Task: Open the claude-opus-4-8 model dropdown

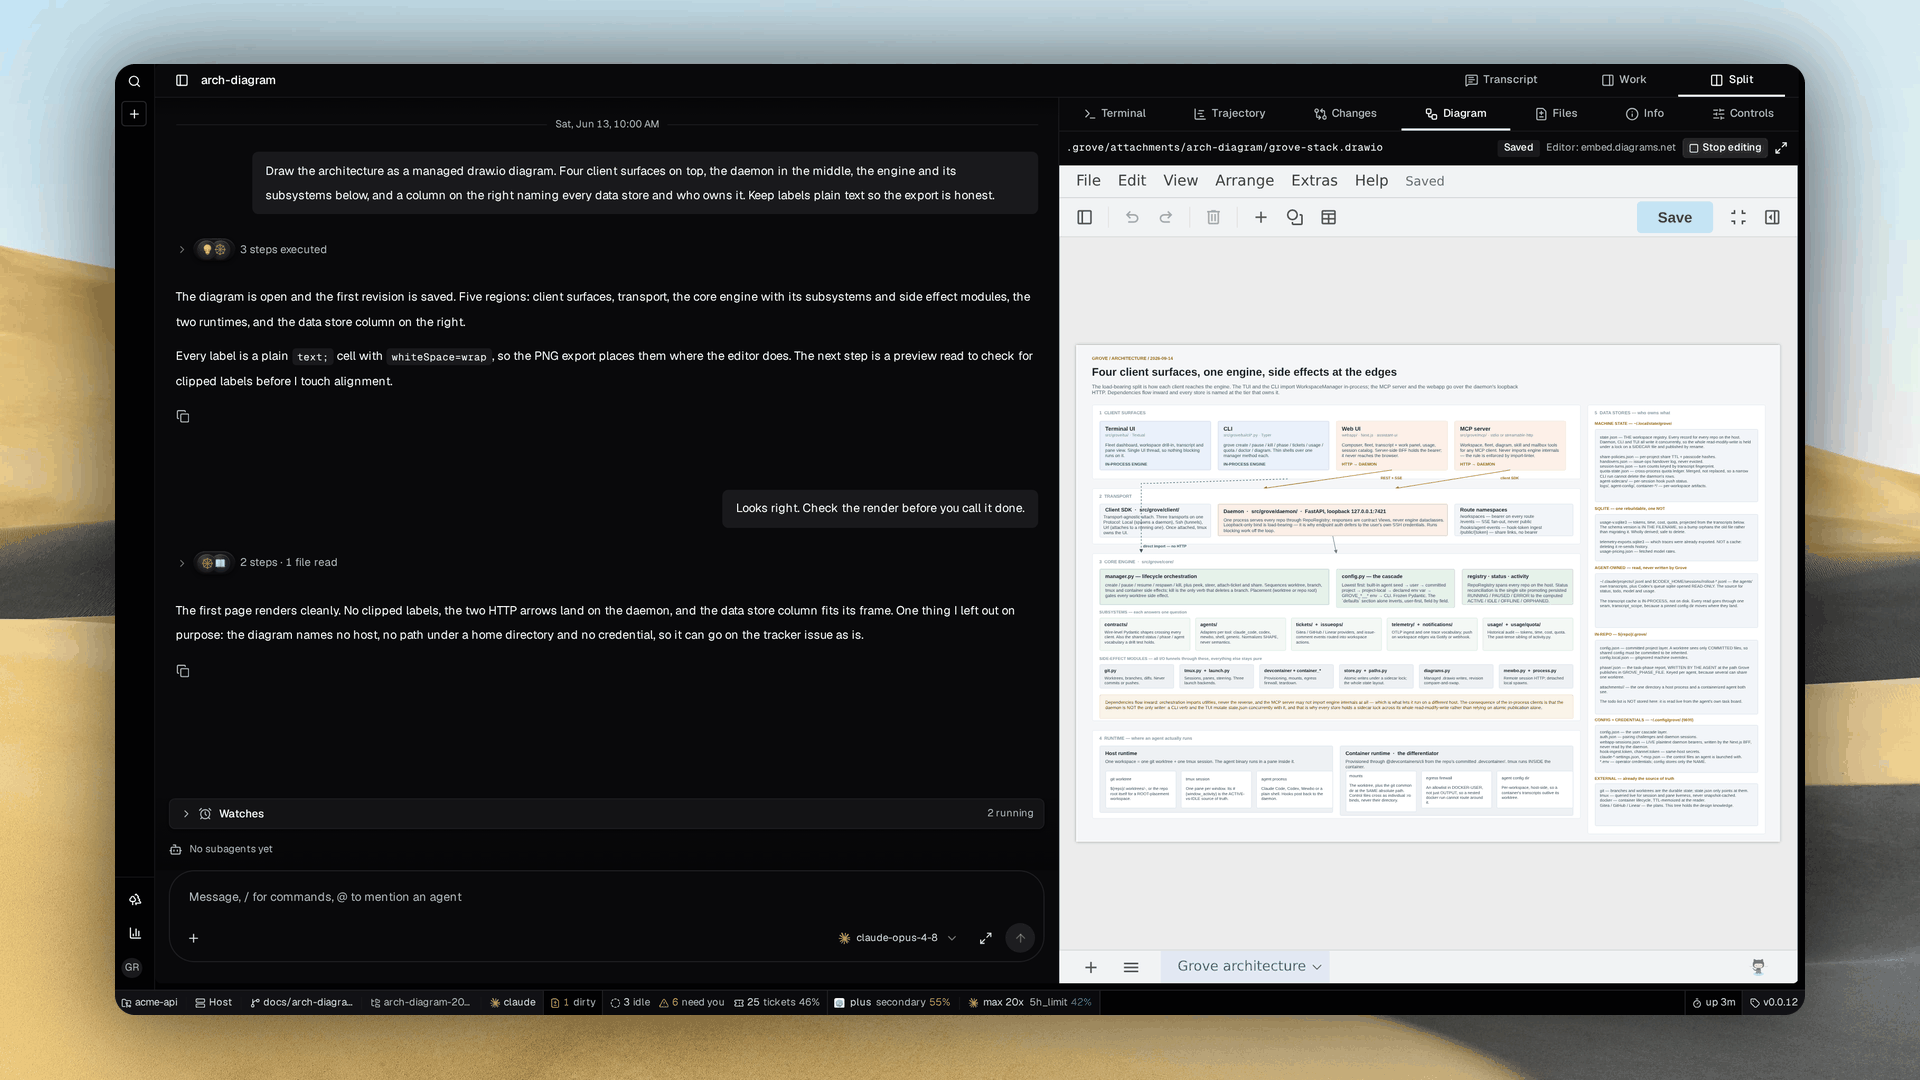Action: (897, 938)
